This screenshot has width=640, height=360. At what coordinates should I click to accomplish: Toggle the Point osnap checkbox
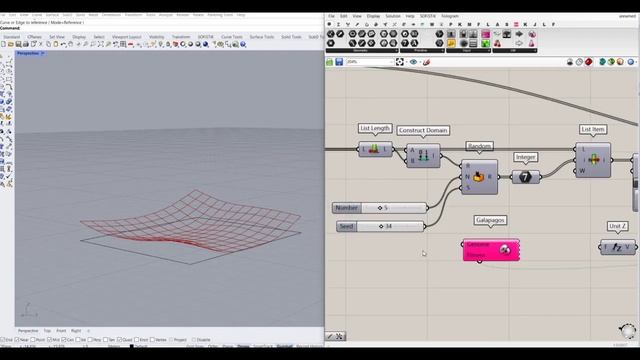(x=33, y=340)
